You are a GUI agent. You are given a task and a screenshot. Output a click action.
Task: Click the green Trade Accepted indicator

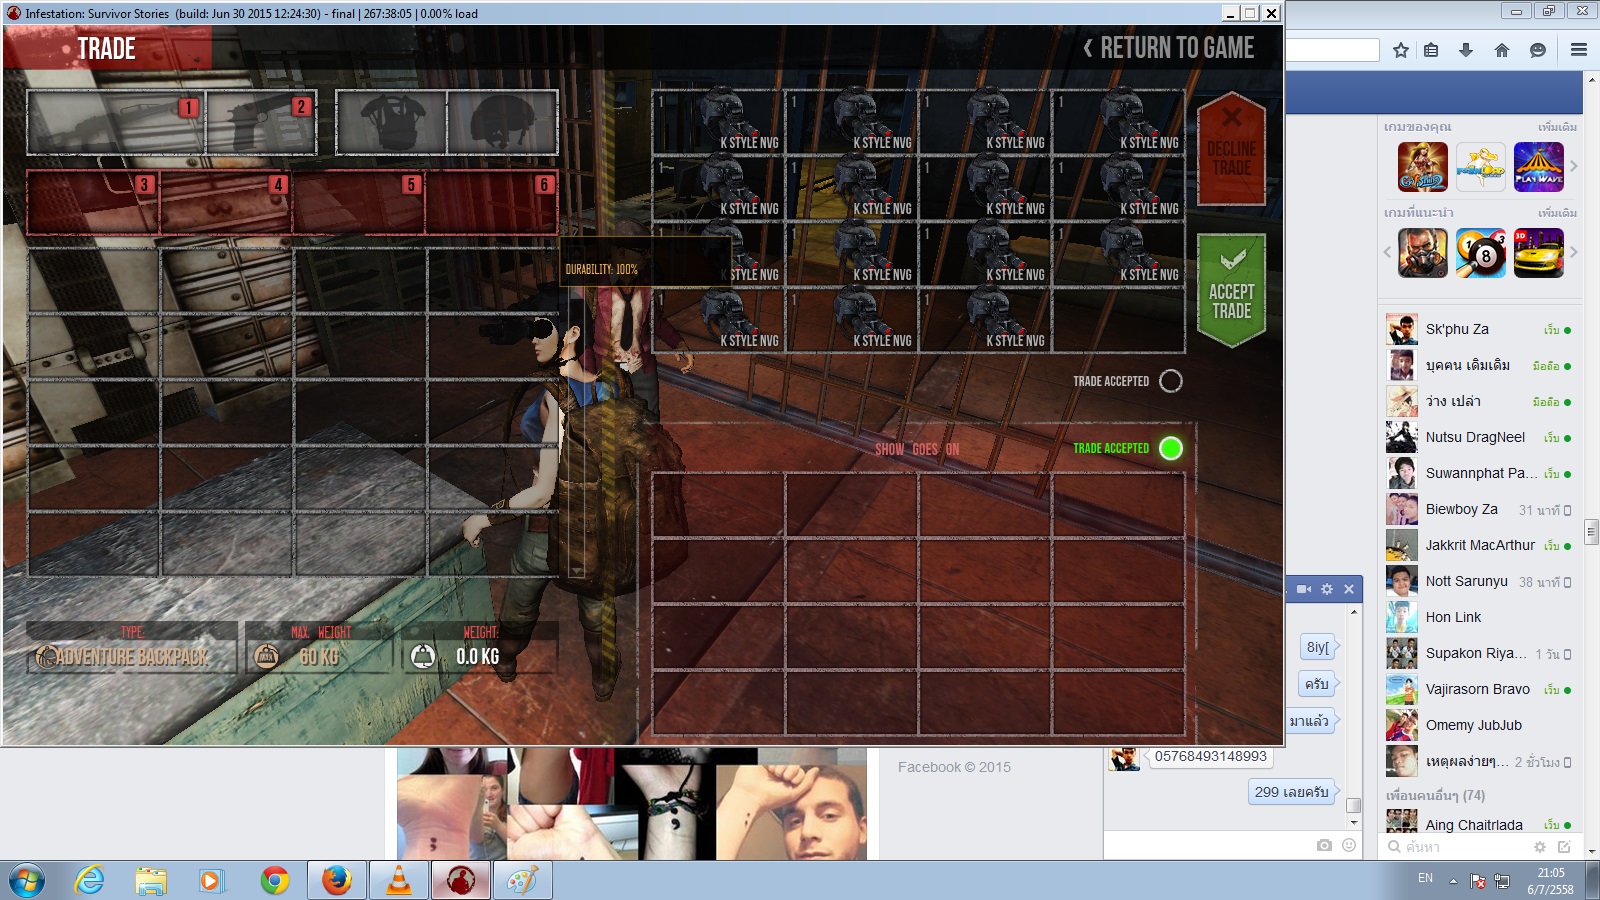pos(1171,448)
